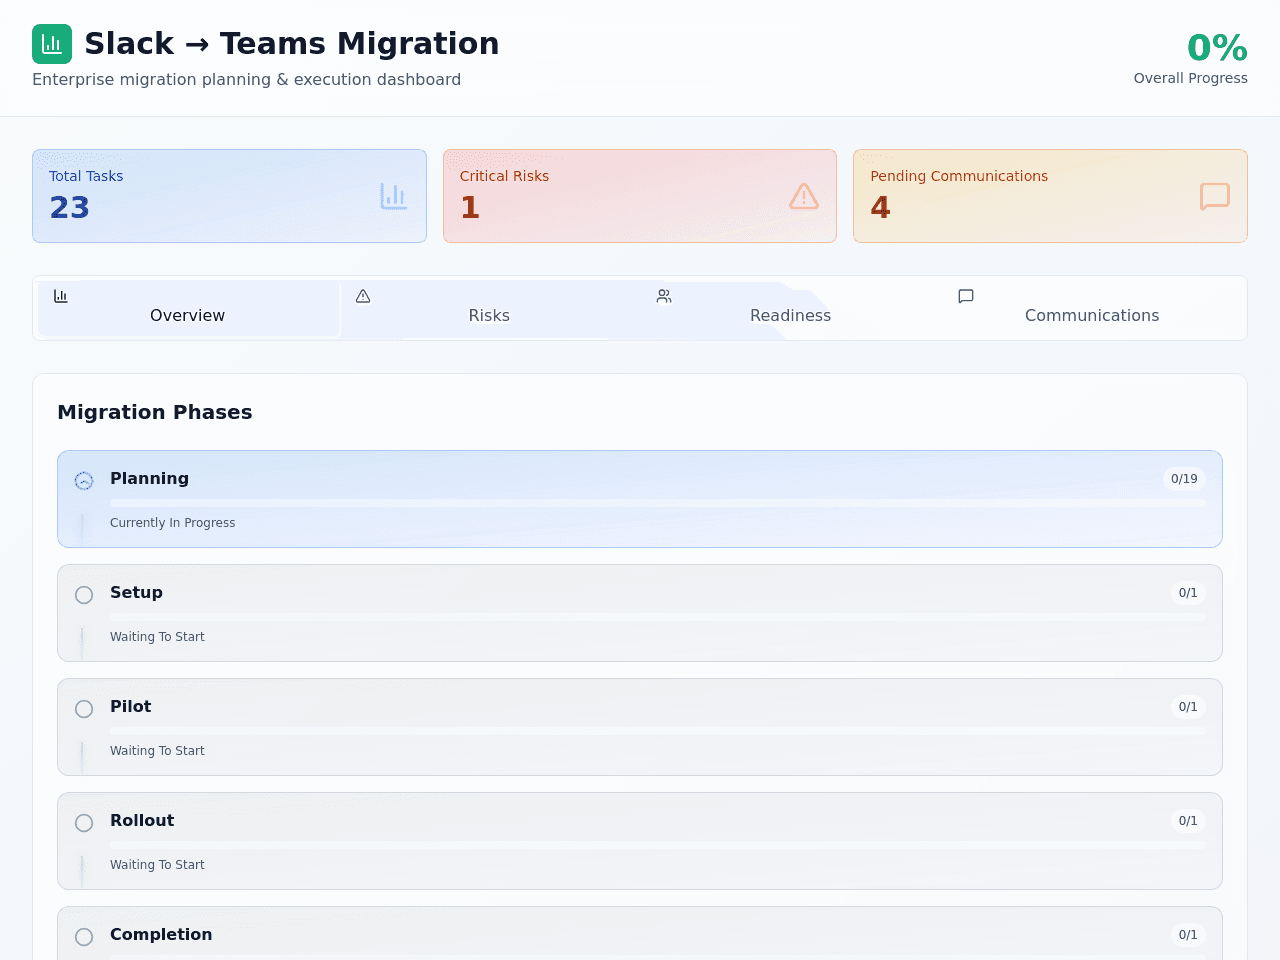Open the Risks tab
This screenshot has height=960, width=1280.
(489, 308)
